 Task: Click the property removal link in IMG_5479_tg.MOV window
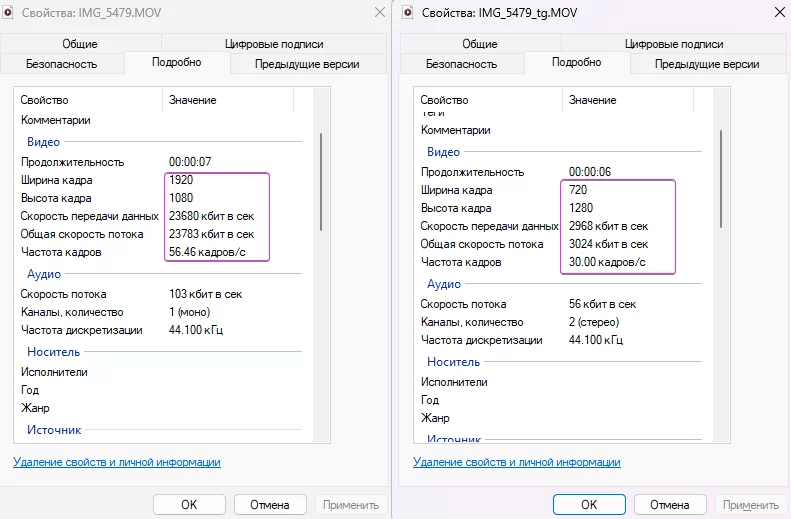point(516,462)
